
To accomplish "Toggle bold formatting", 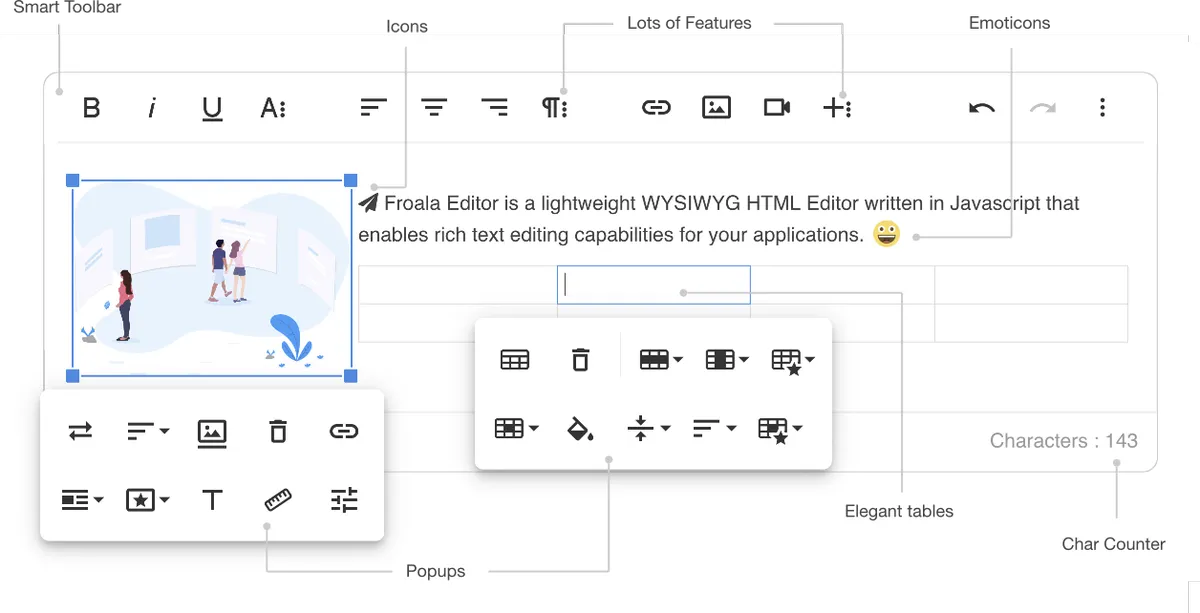I will (91, 107).
